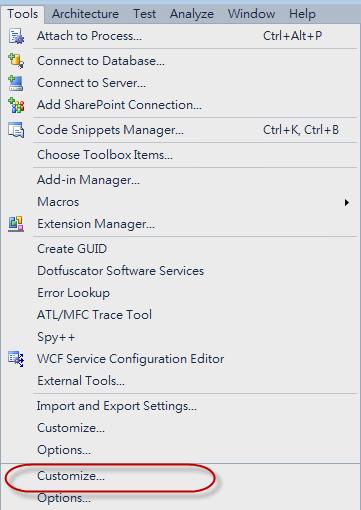Open the Window menu

click(x=251, y=14)
